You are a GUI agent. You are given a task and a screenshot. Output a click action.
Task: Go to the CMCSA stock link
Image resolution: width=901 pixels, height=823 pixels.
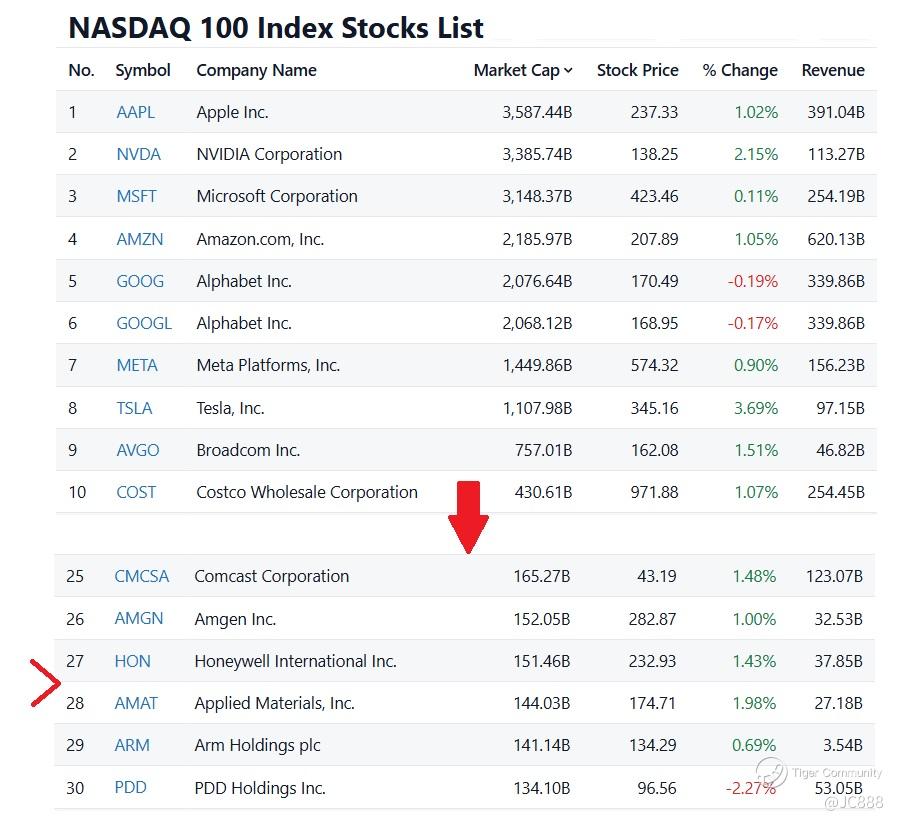pos(142,576)
